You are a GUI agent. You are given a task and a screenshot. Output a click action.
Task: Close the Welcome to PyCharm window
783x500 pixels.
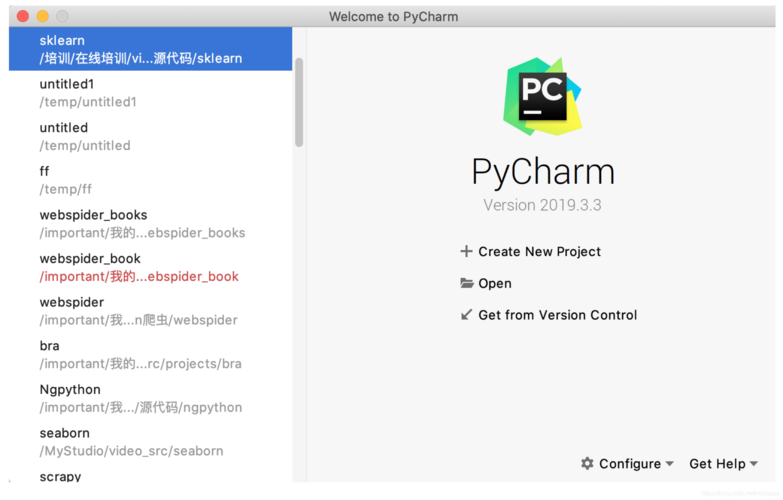[23, 16]
